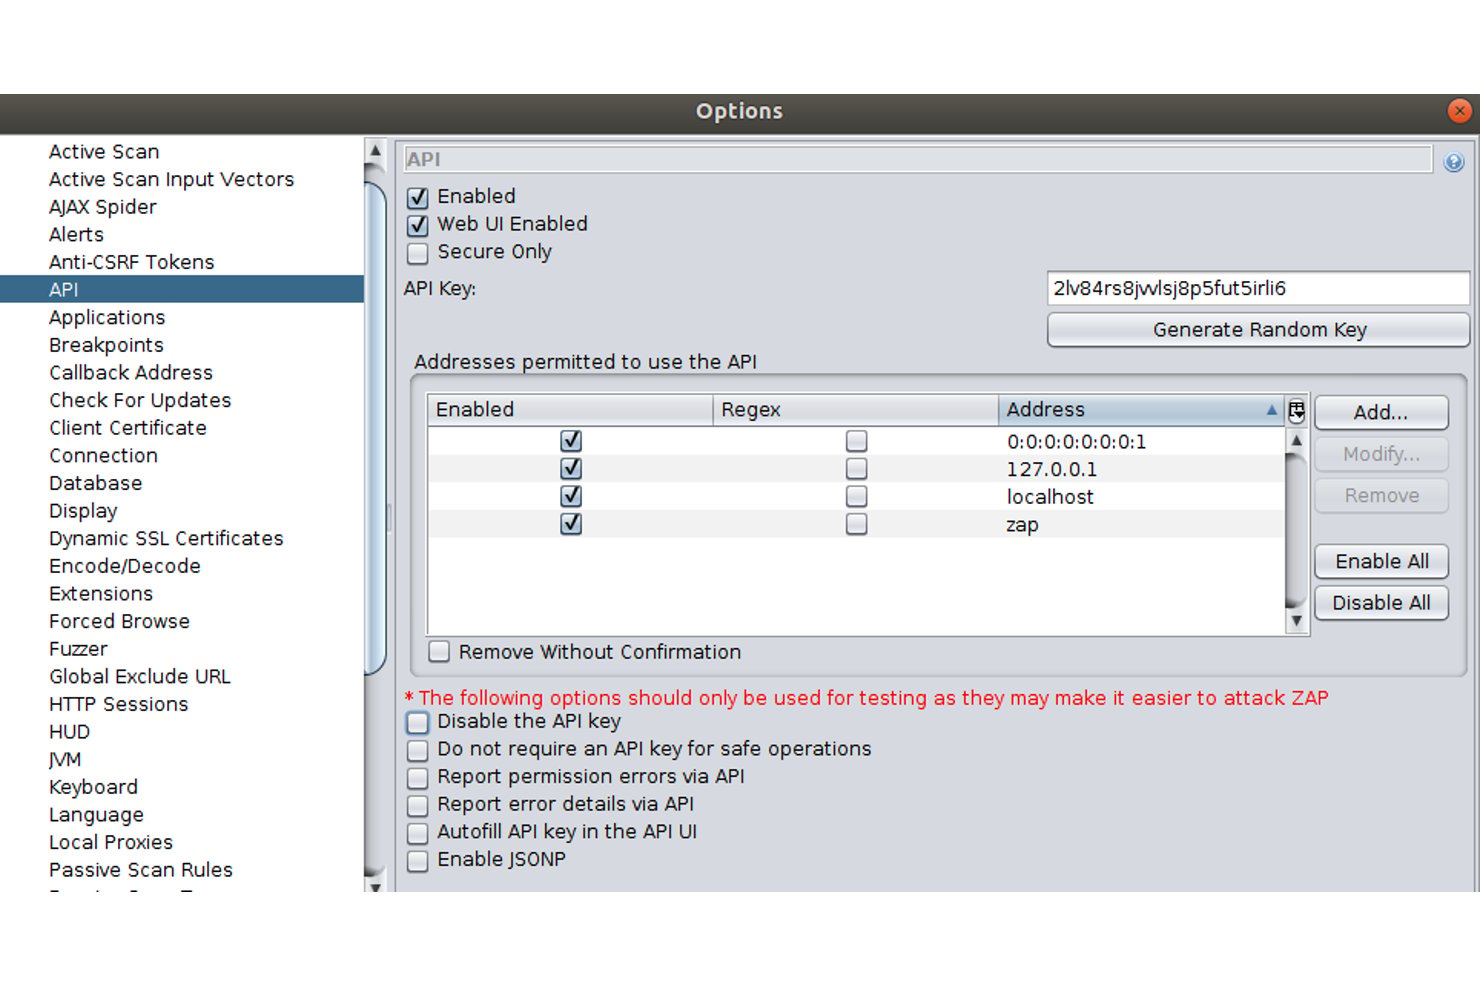This screenshot has width=1480, height=987.
Task: Enable the Secure Only option
Action: click(418, 253)
